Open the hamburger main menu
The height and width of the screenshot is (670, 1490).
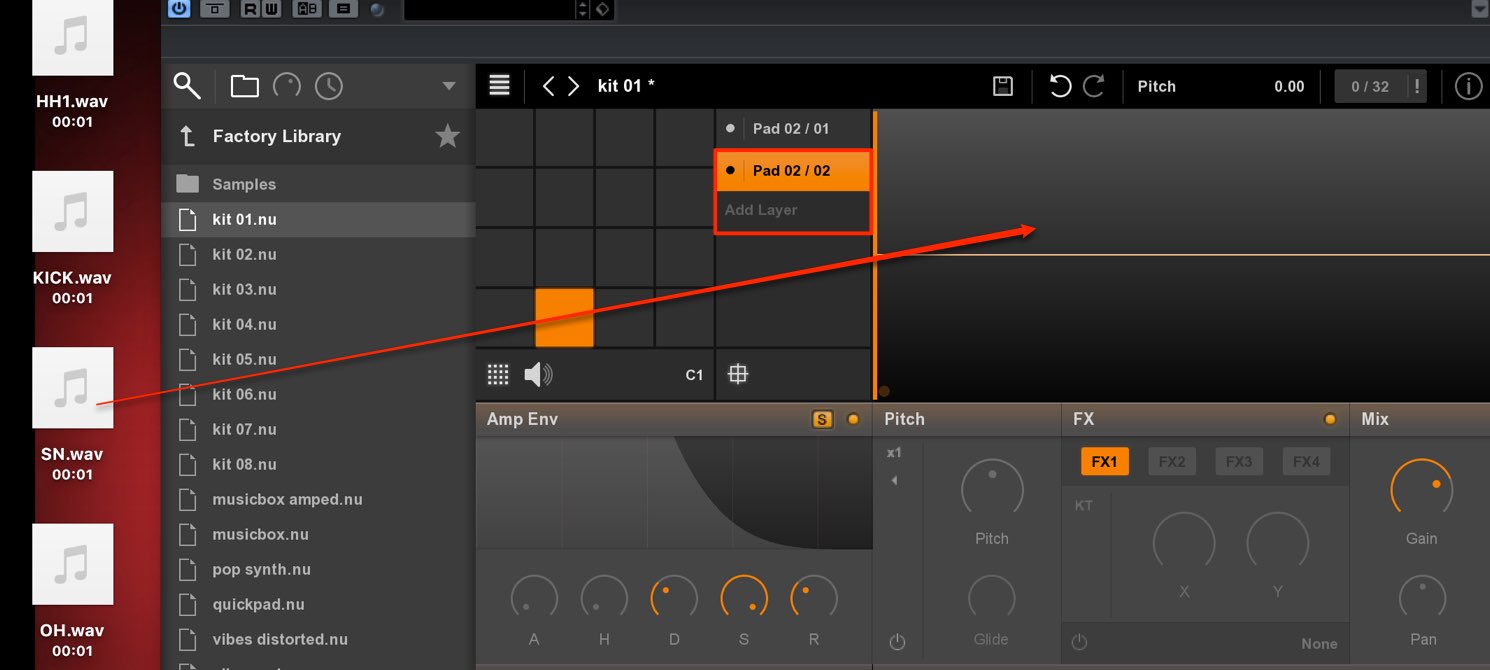coord(499,85)
